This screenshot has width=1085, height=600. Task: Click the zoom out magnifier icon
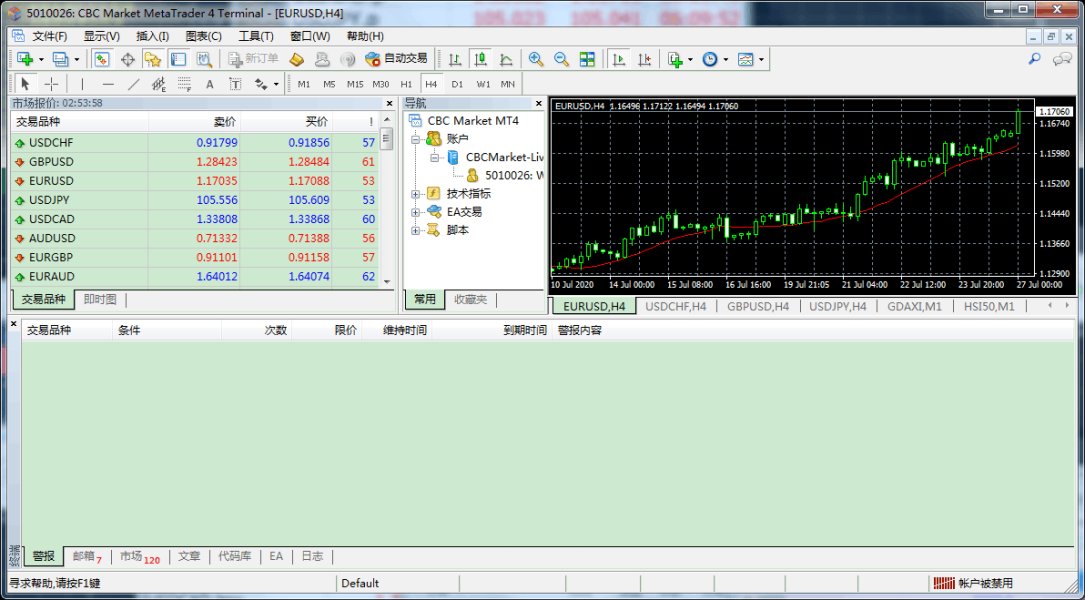coord(561,59)
